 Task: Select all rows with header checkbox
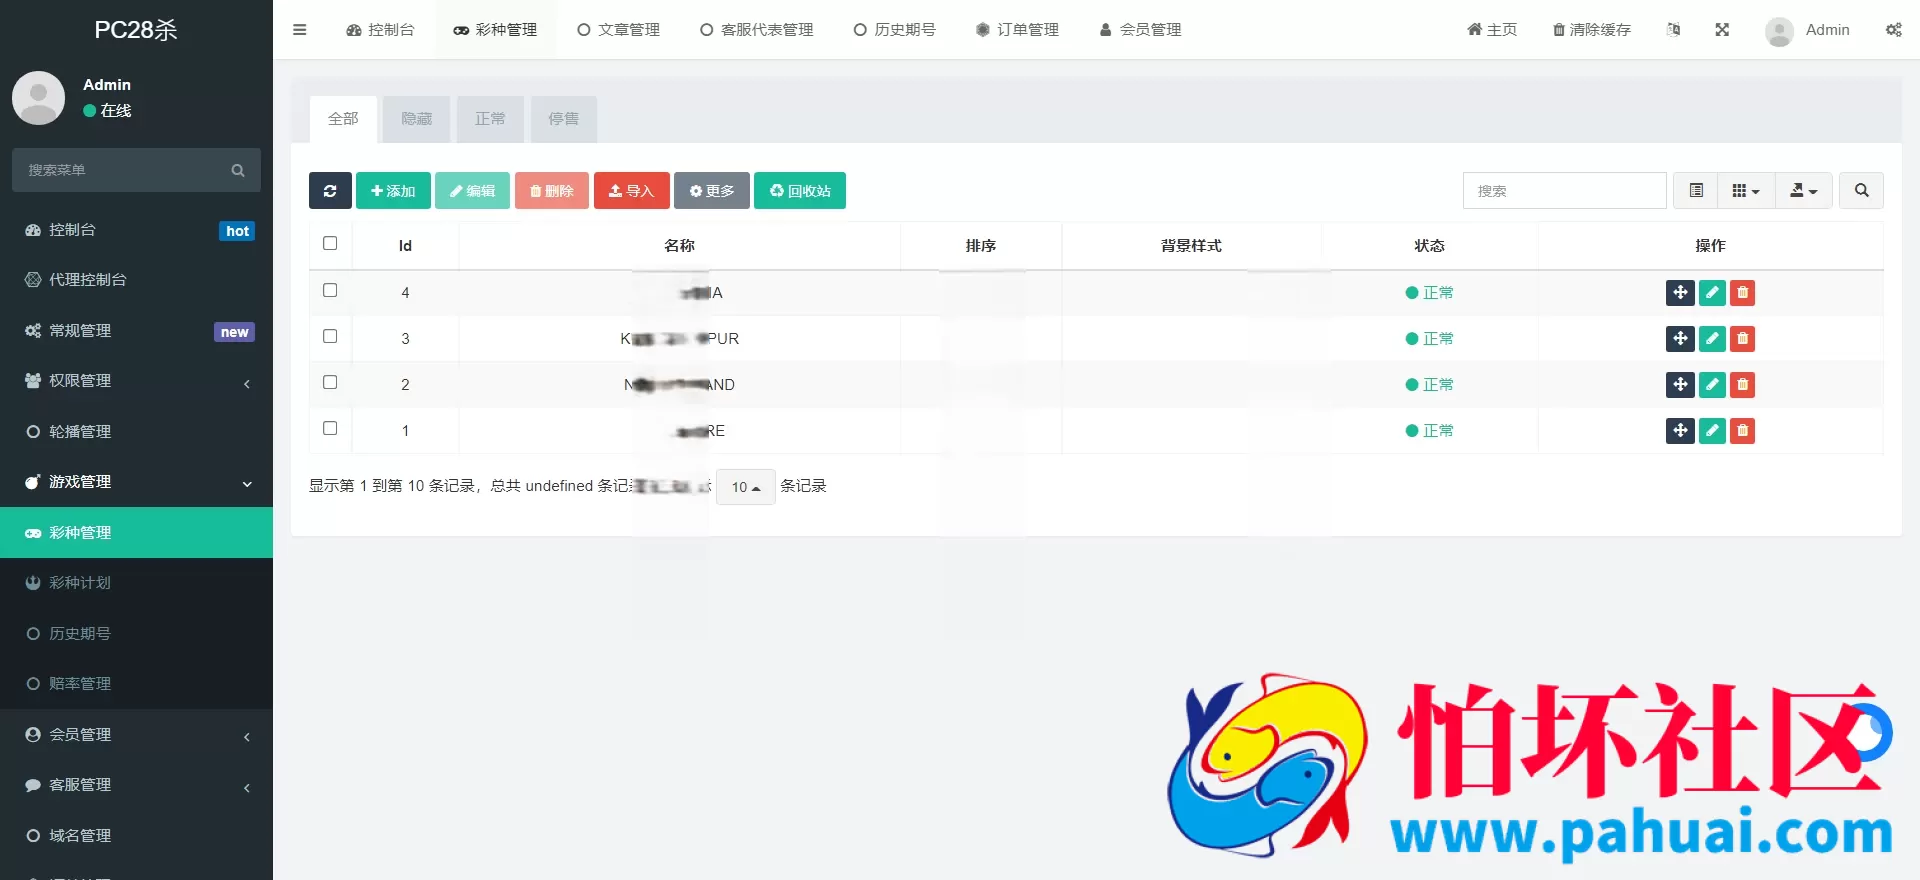(x=330, y=243)
